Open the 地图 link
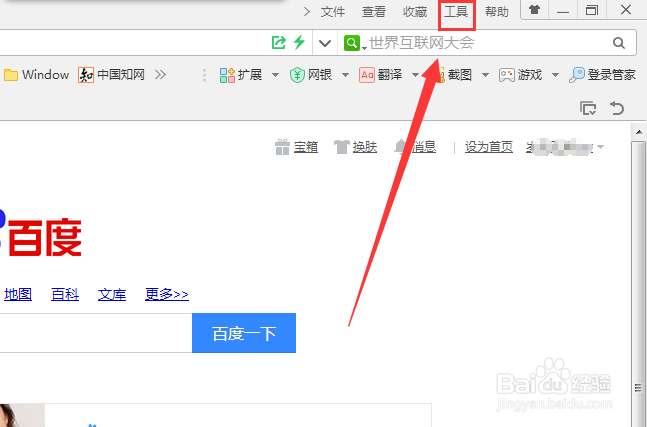The height and width of the screenshot is (427, 647). 18,294
